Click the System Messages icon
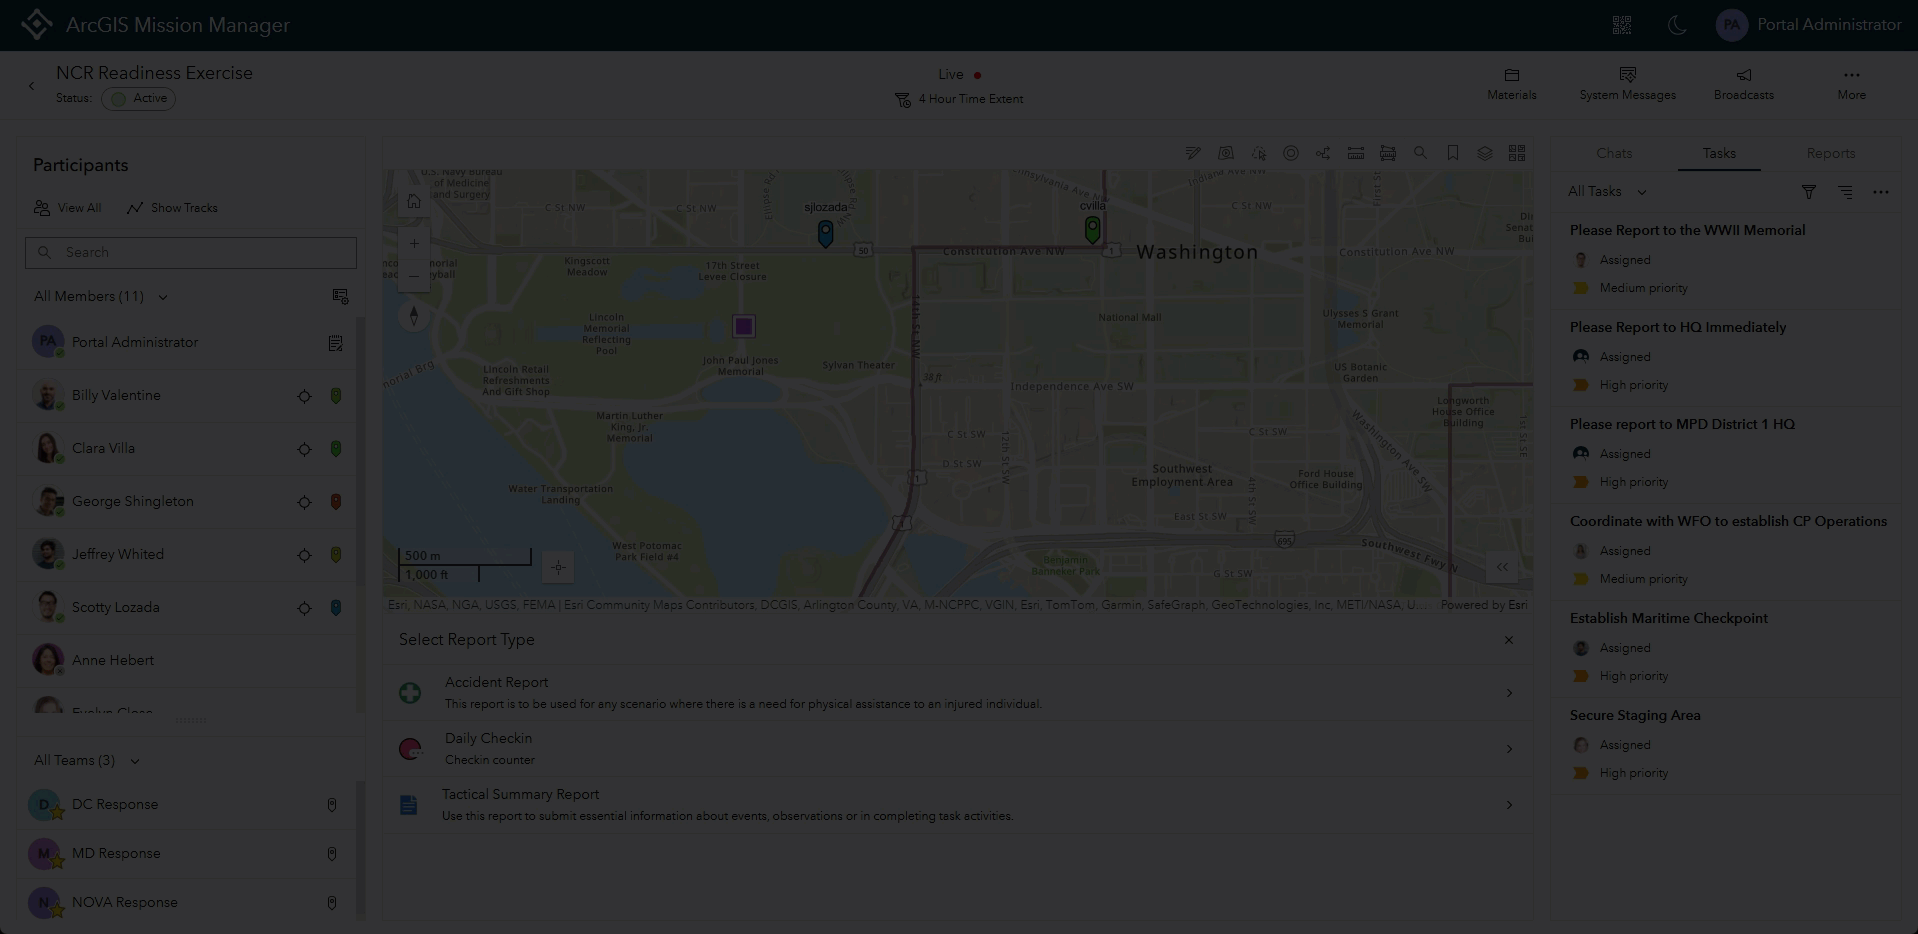This screenshot has height=934, width=1918. coord(1628,74)
